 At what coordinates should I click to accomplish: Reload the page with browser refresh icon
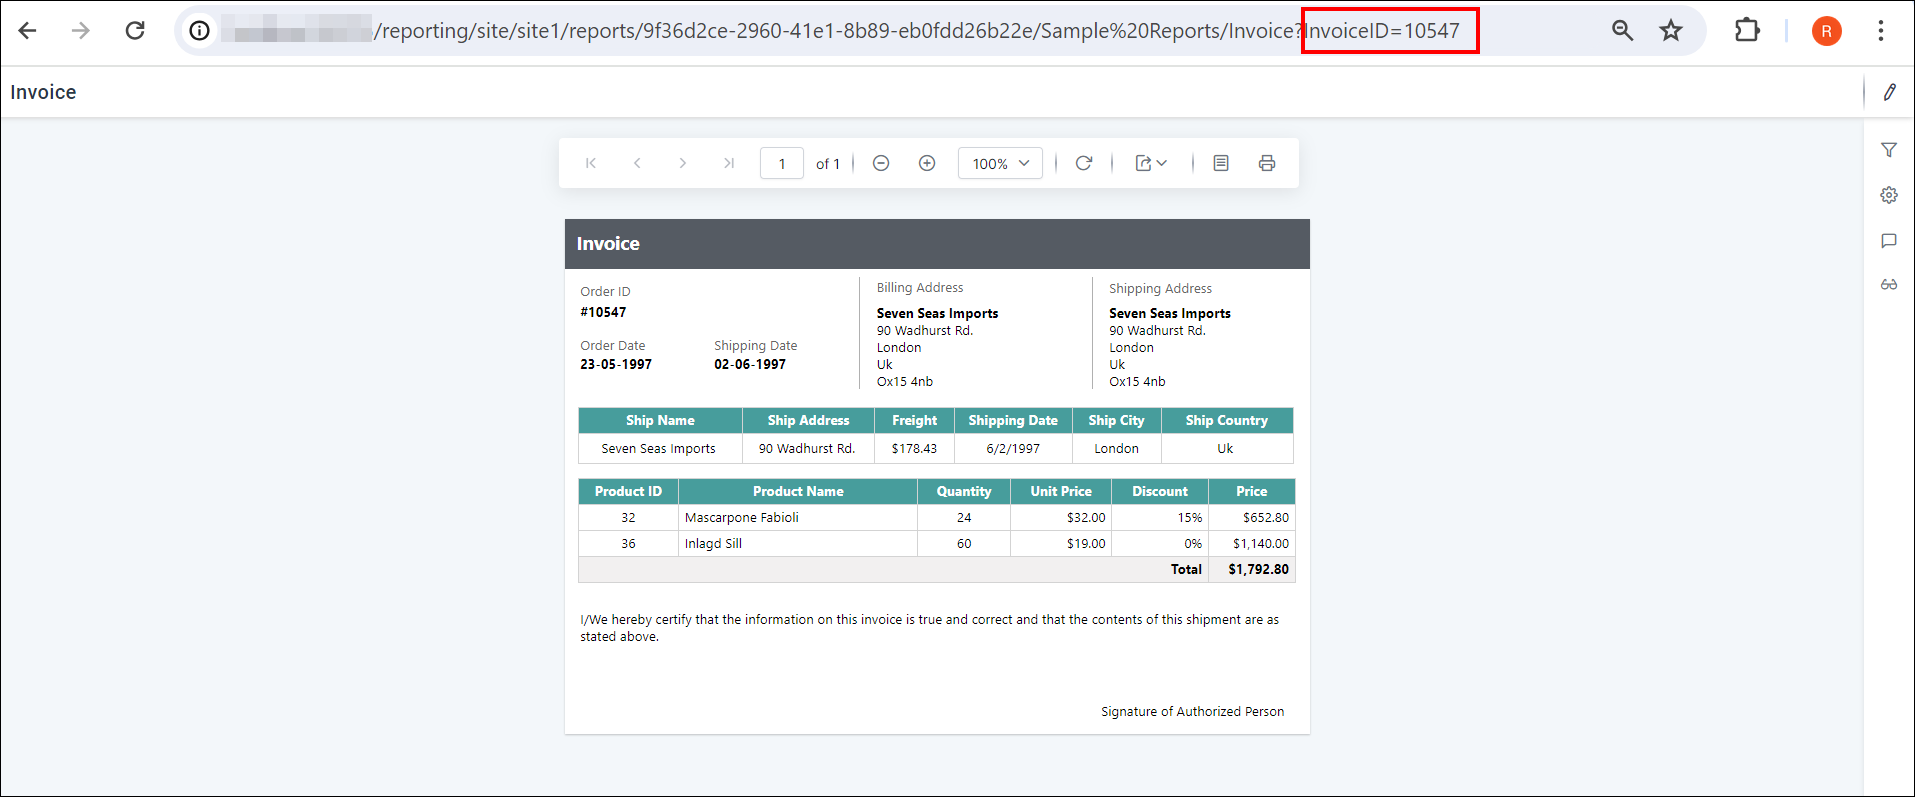coord(135,31)
